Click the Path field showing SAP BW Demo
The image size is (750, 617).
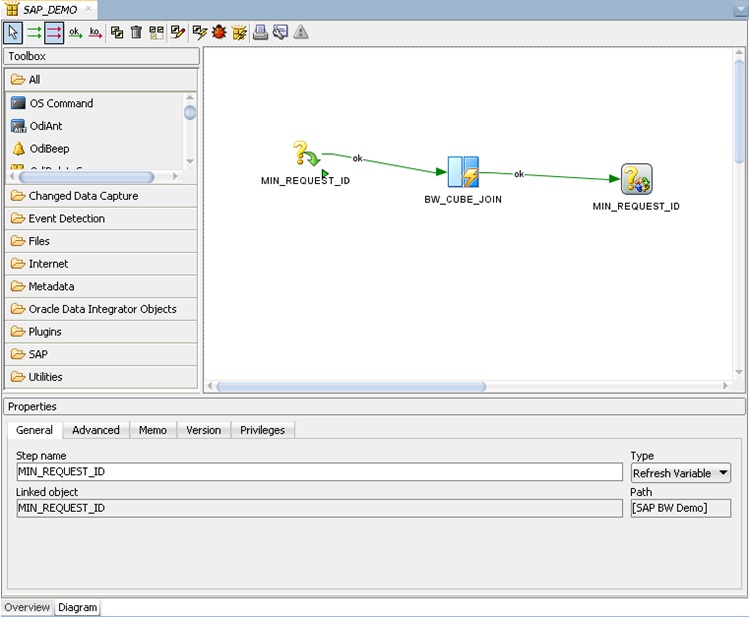pos(681,508)
